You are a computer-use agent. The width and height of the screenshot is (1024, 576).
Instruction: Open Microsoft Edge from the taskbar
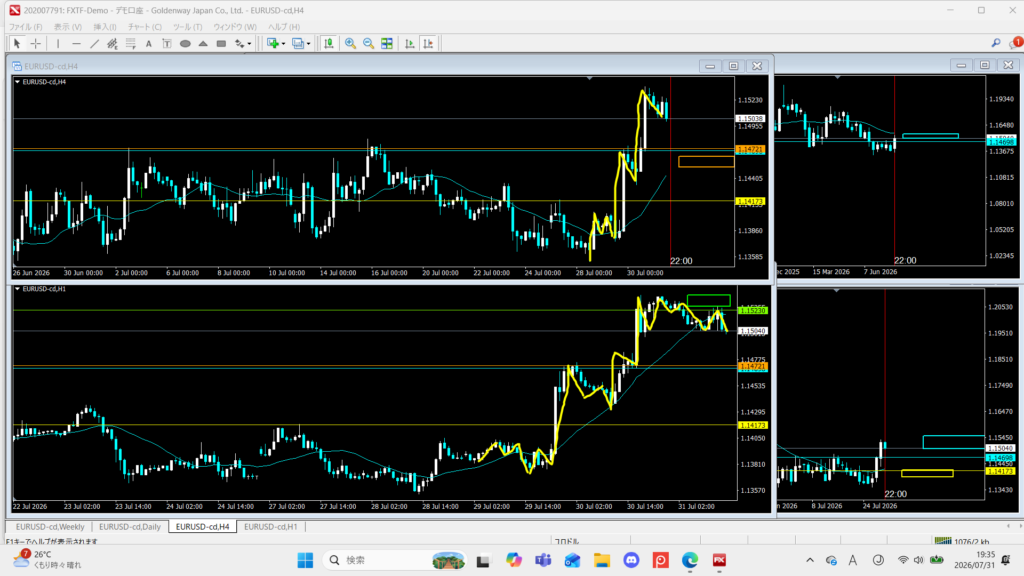pyautogui.click(x=690, y=560)
